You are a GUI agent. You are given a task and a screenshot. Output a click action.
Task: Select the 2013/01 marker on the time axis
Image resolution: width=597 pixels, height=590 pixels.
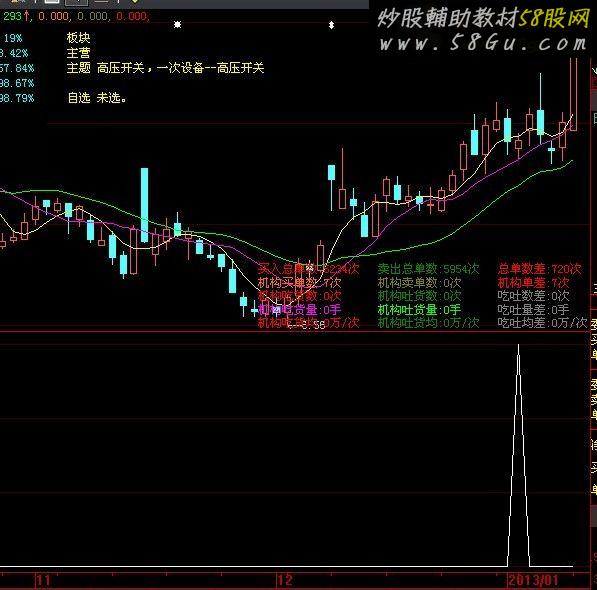click(533, 580)
